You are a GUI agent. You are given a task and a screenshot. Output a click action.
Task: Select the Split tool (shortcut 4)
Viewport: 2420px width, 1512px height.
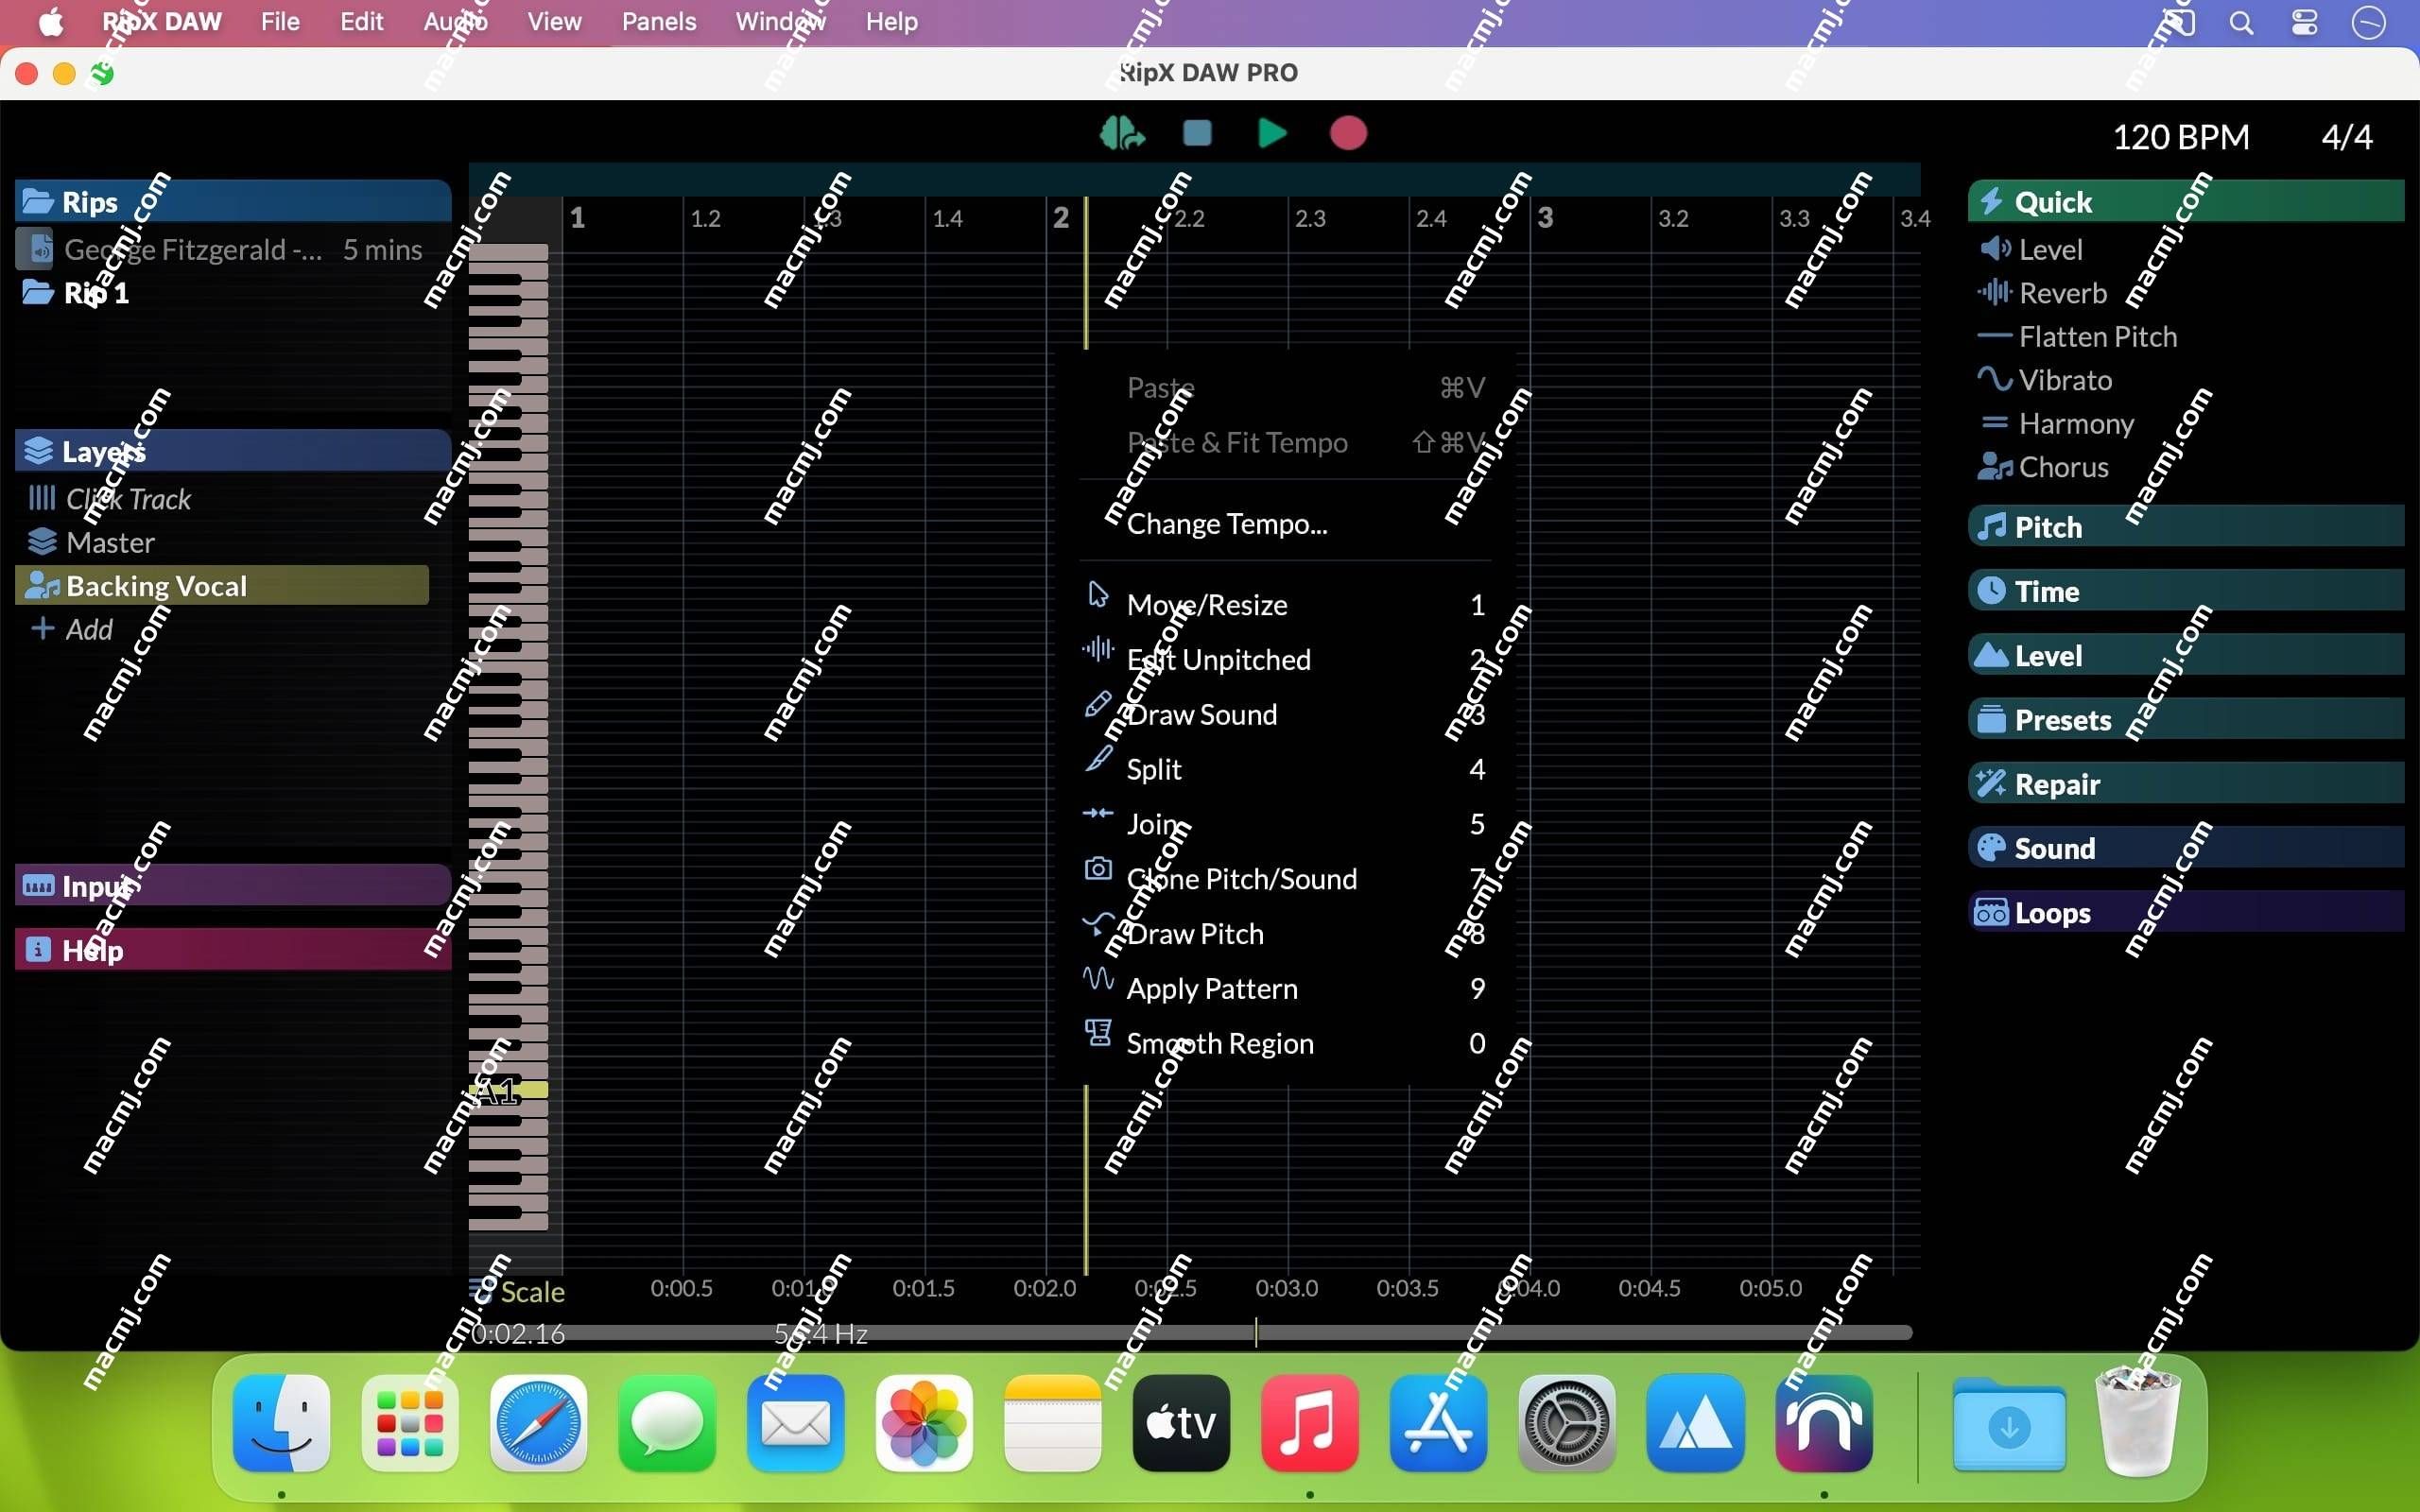1153,768
